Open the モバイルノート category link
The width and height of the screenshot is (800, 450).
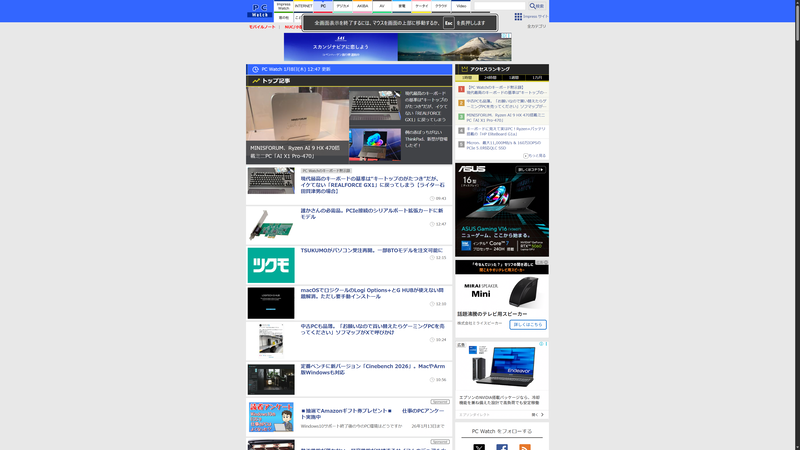click(x=262, y=27)
